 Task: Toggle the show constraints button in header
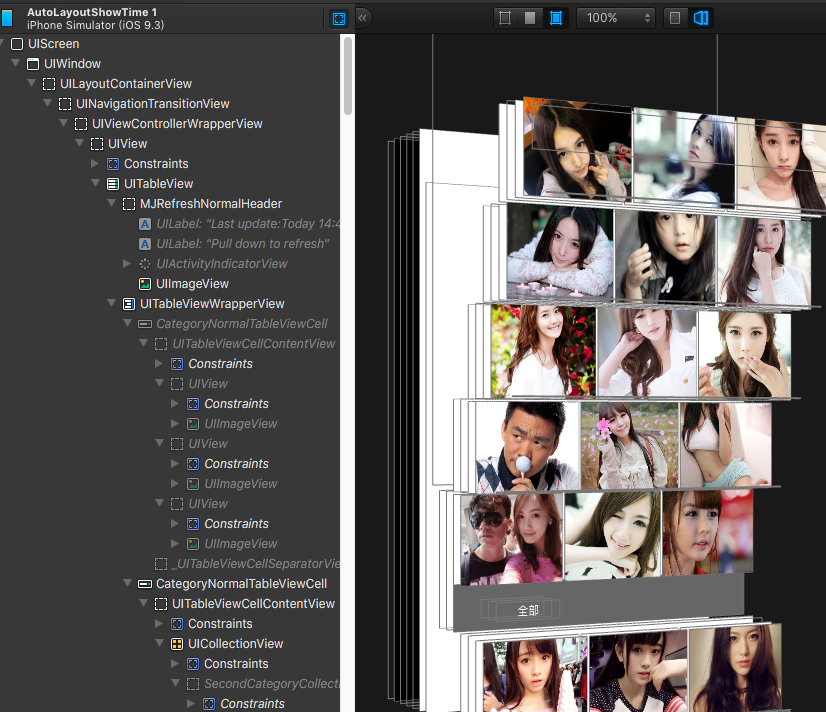click(338, 19)
